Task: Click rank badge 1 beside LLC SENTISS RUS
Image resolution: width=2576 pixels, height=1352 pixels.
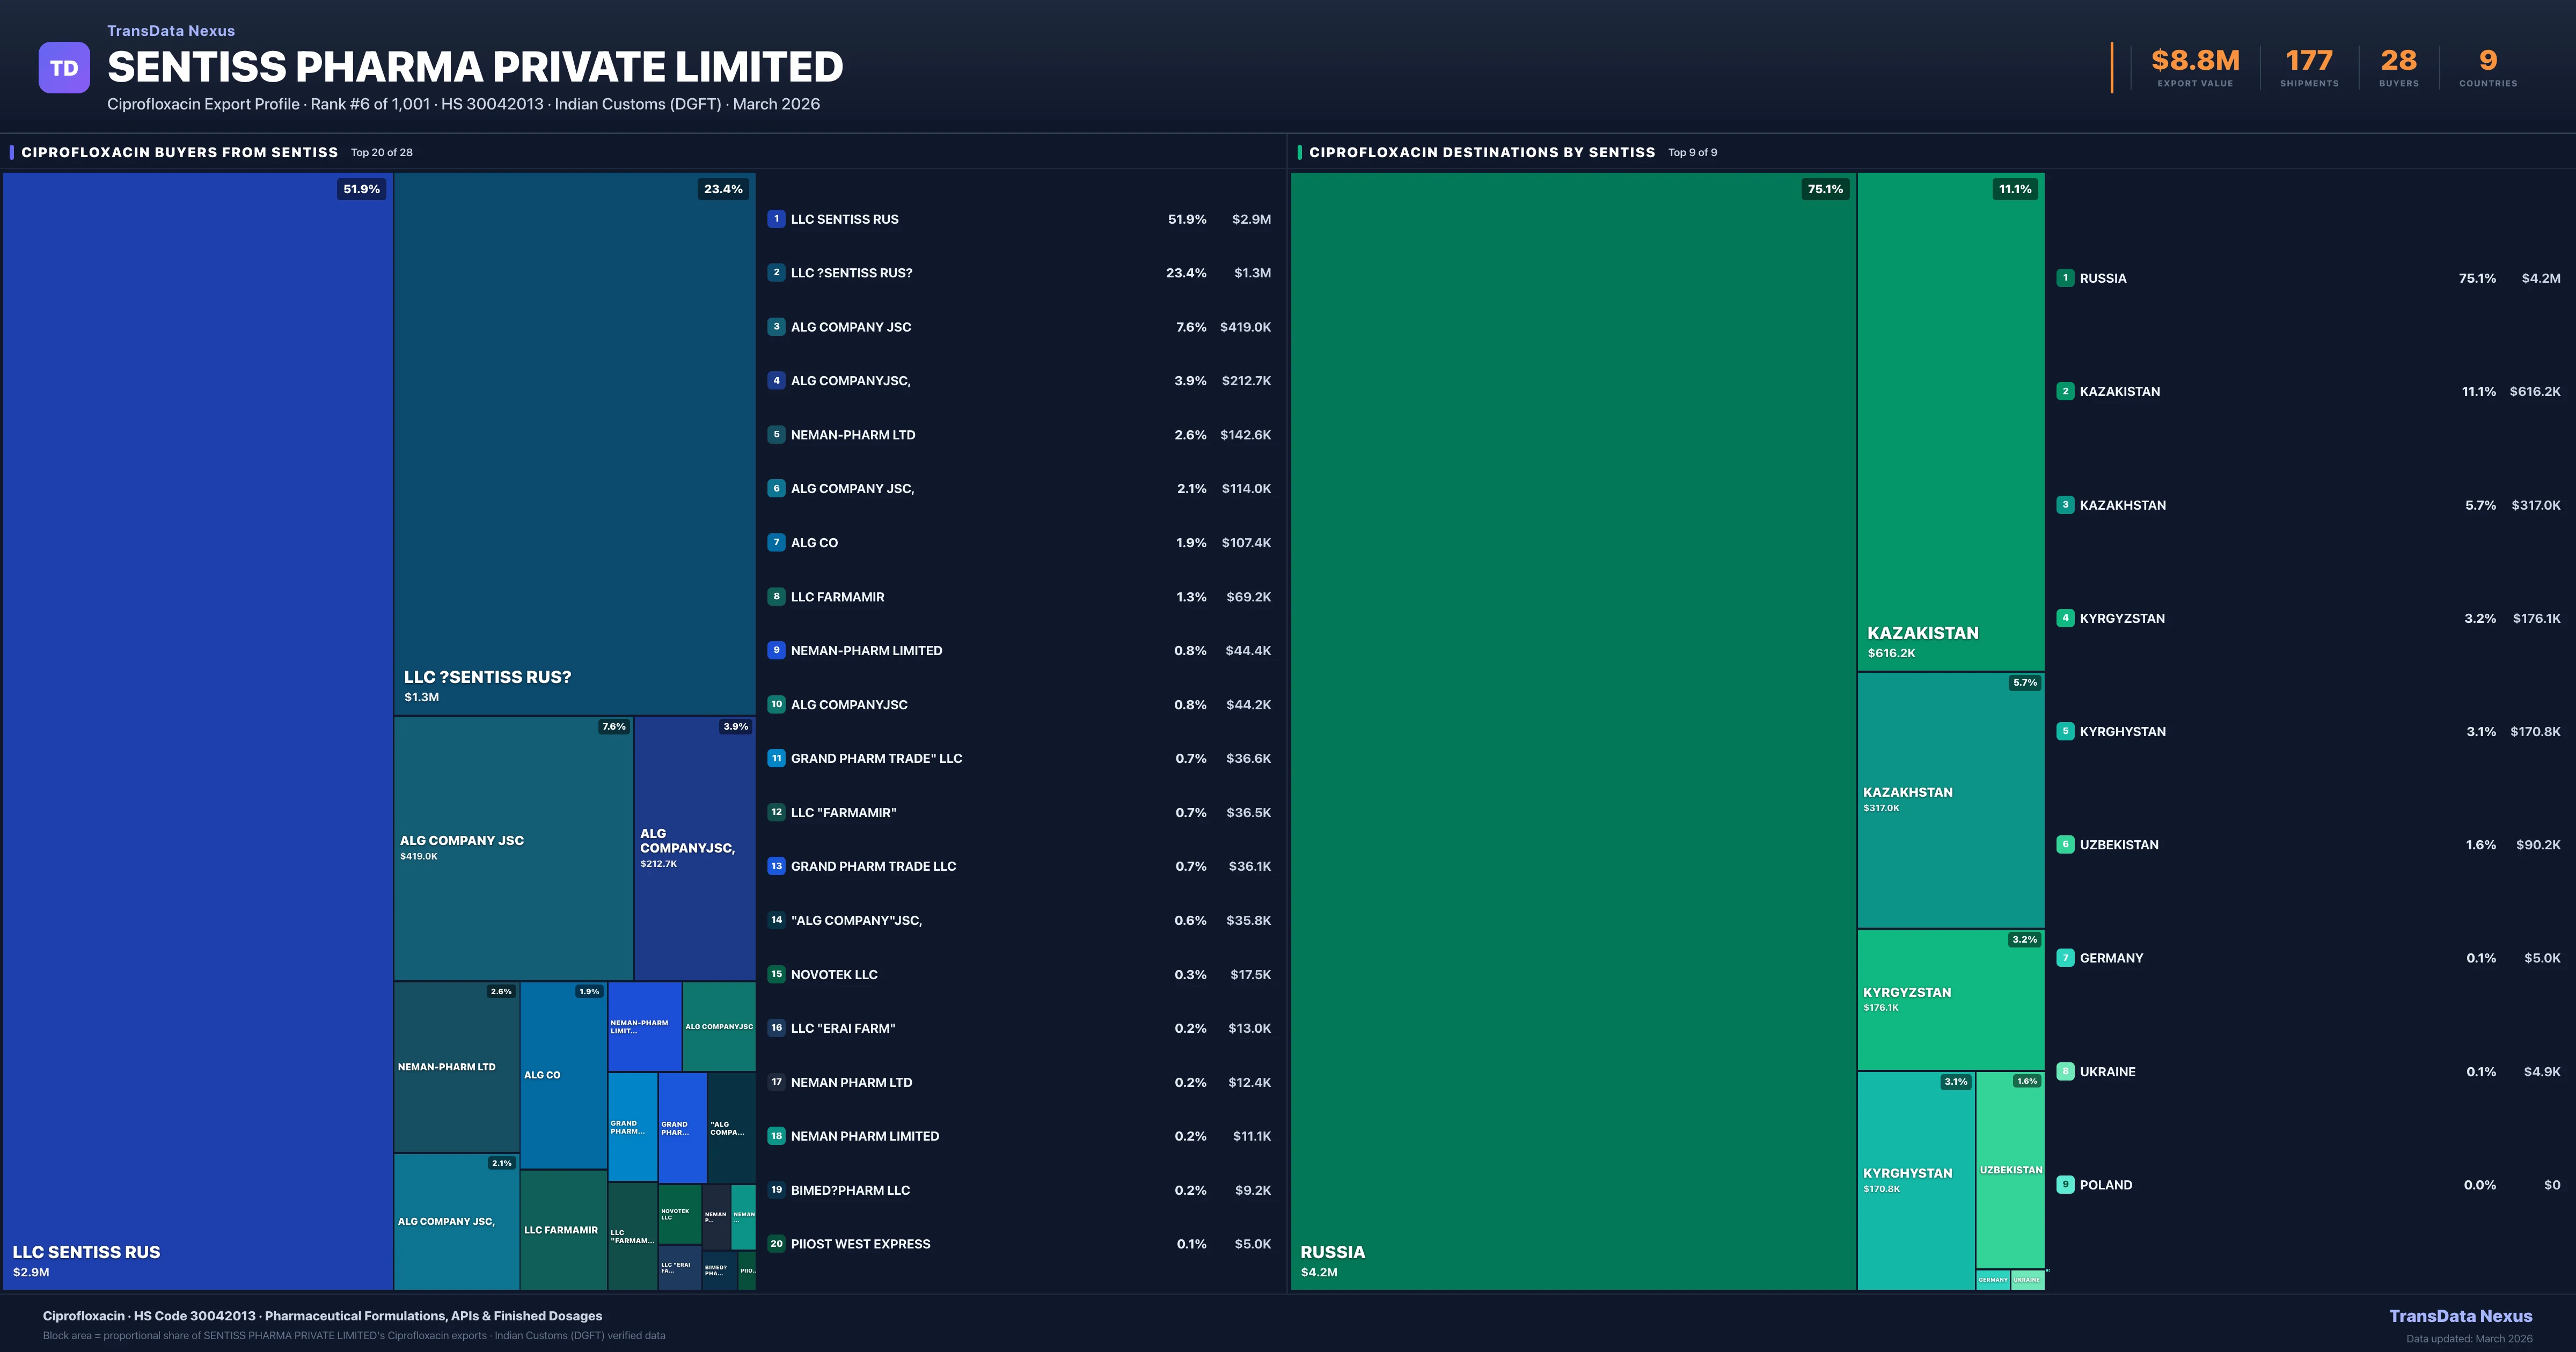Action: 776,219
